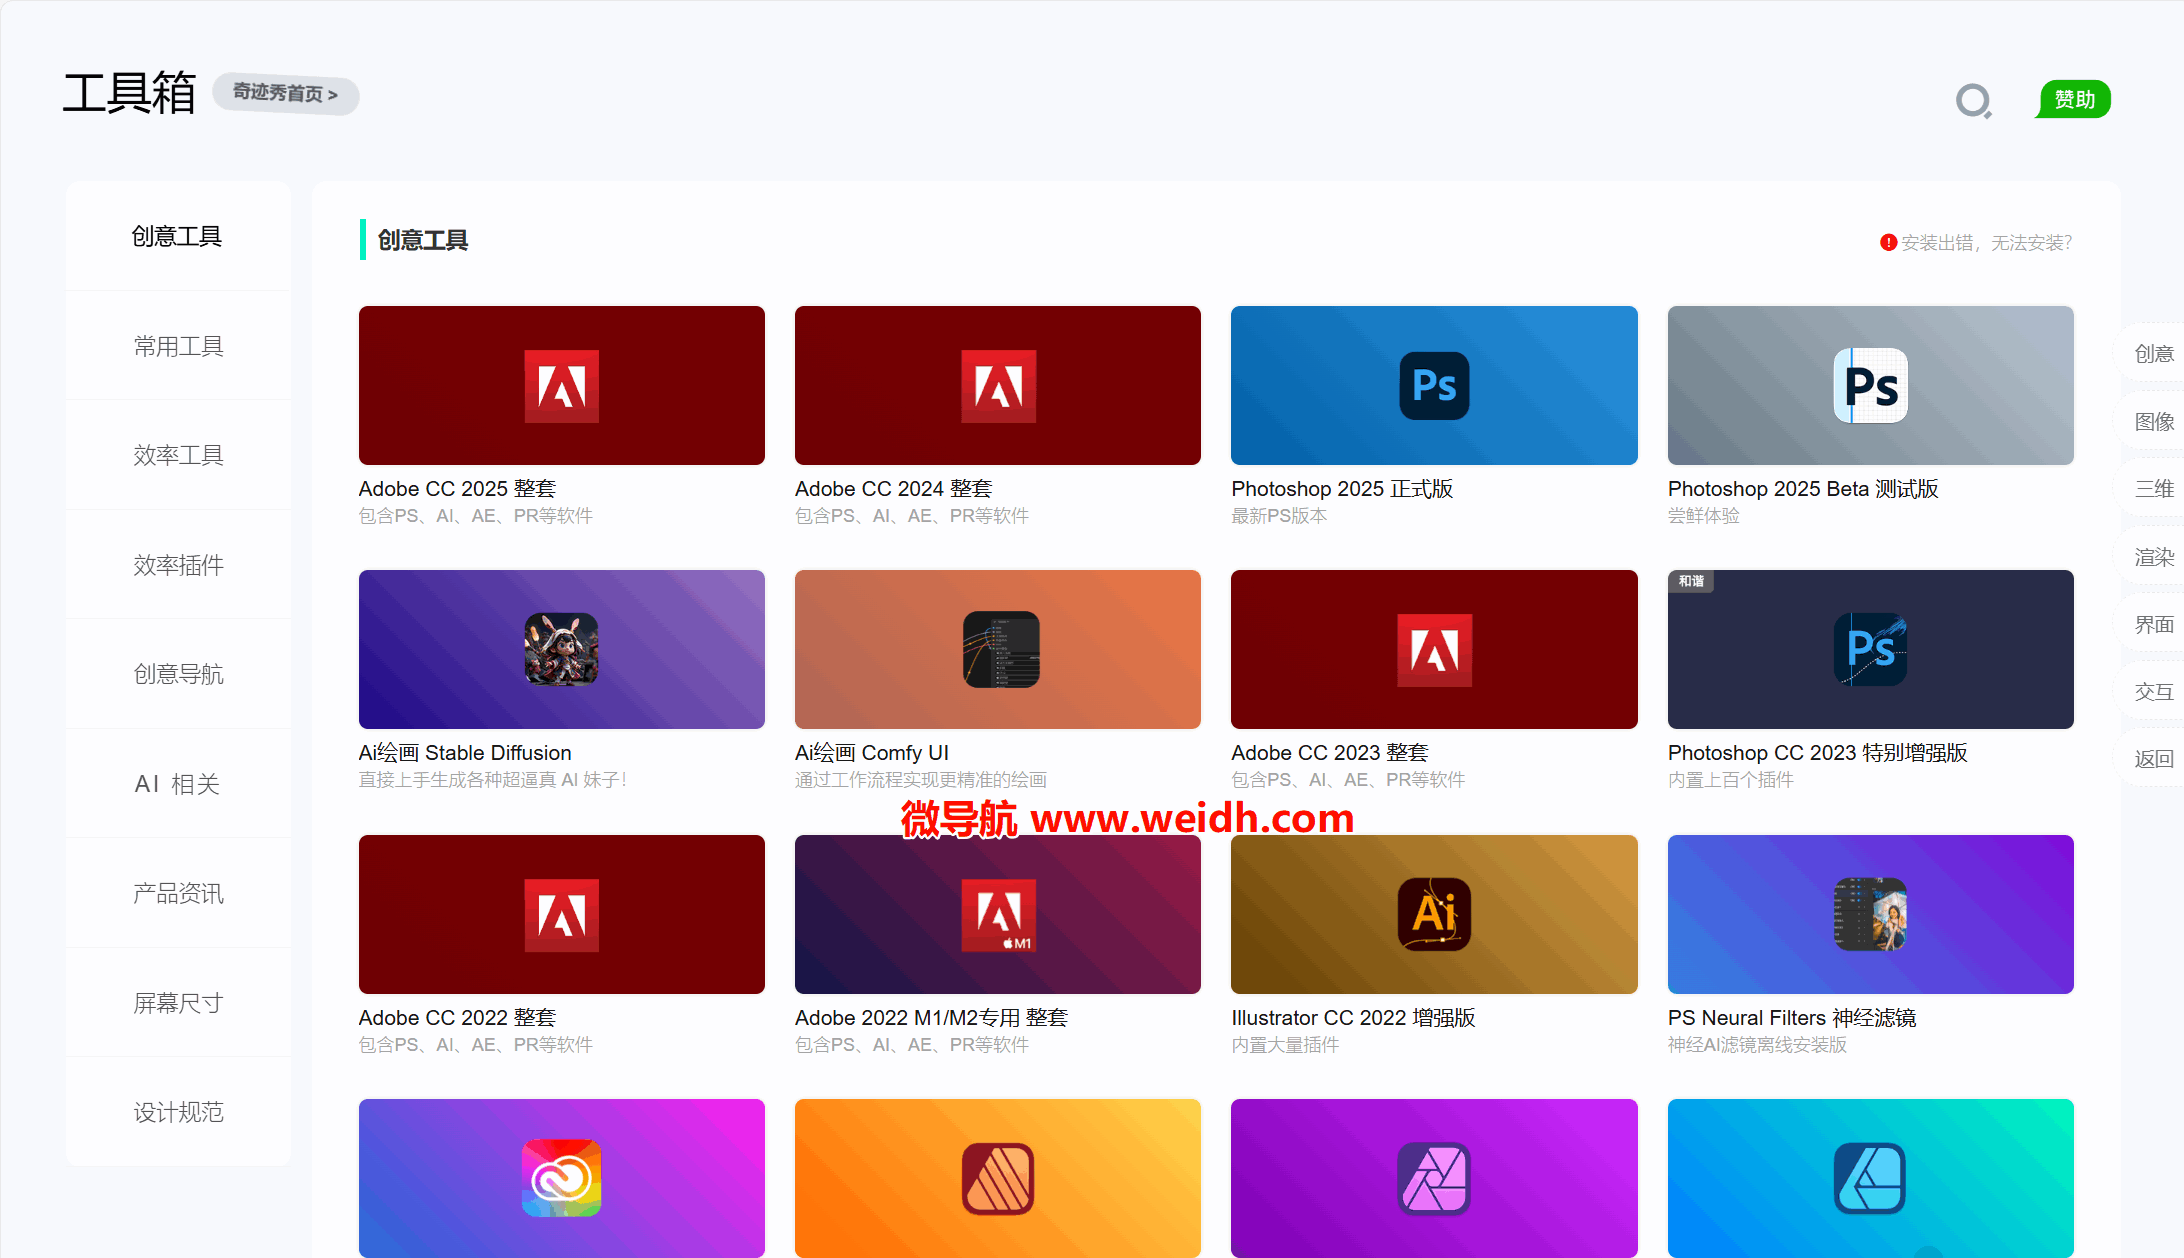
Task: Click Adobe CC 2024 整套 Adobe icon
Action: pos(998,386)
